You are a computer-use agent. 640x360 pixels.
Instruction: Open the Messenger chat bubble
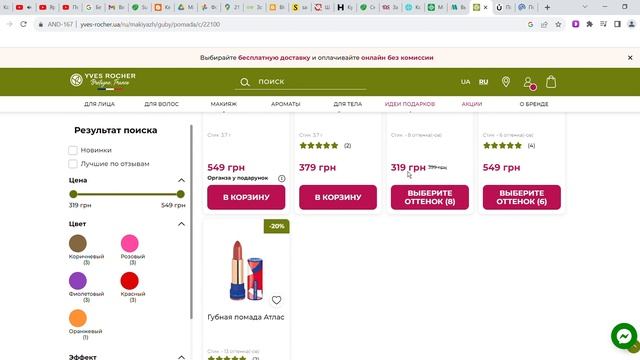[x=624, y=336]
